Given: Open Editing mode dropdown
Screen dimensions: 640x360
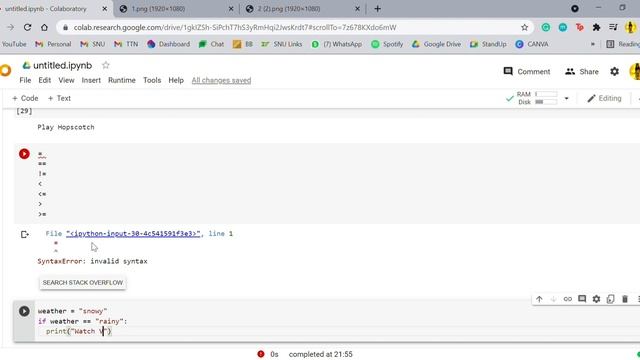Looking at the screenshot, I should 604,98.
